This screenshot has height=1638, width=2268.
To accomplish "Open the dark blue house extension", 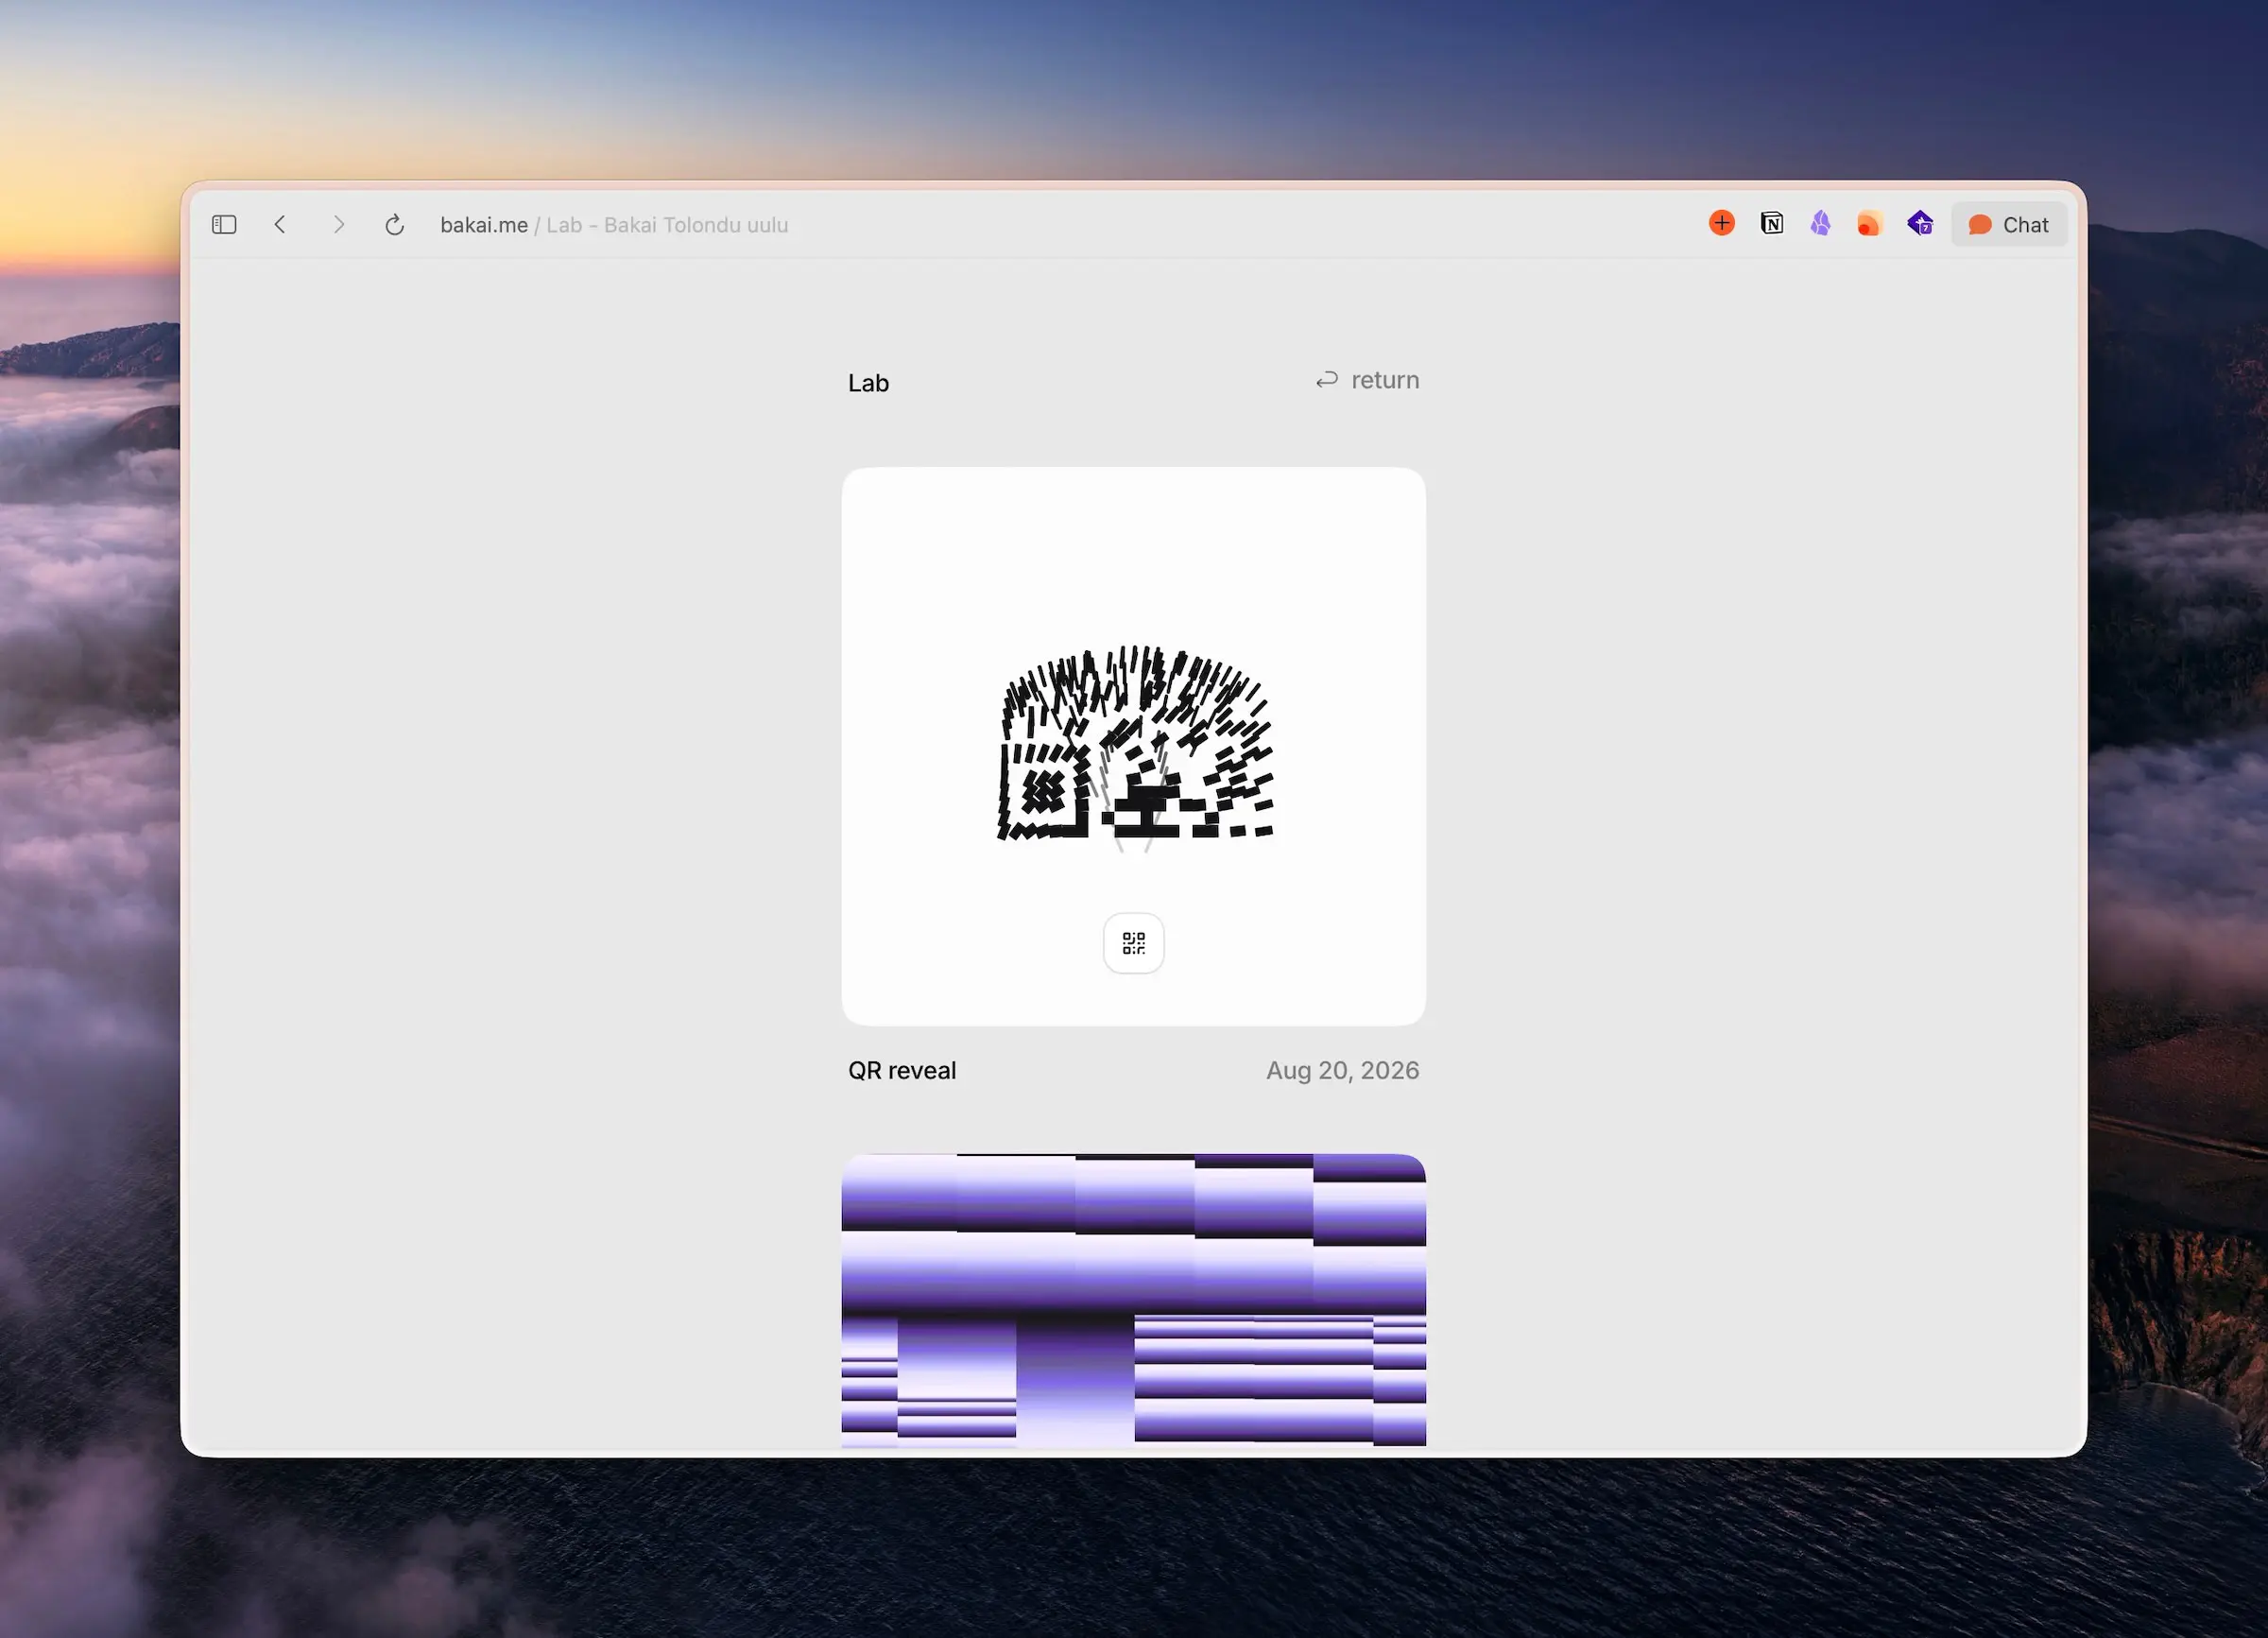I will point(1920,223).
